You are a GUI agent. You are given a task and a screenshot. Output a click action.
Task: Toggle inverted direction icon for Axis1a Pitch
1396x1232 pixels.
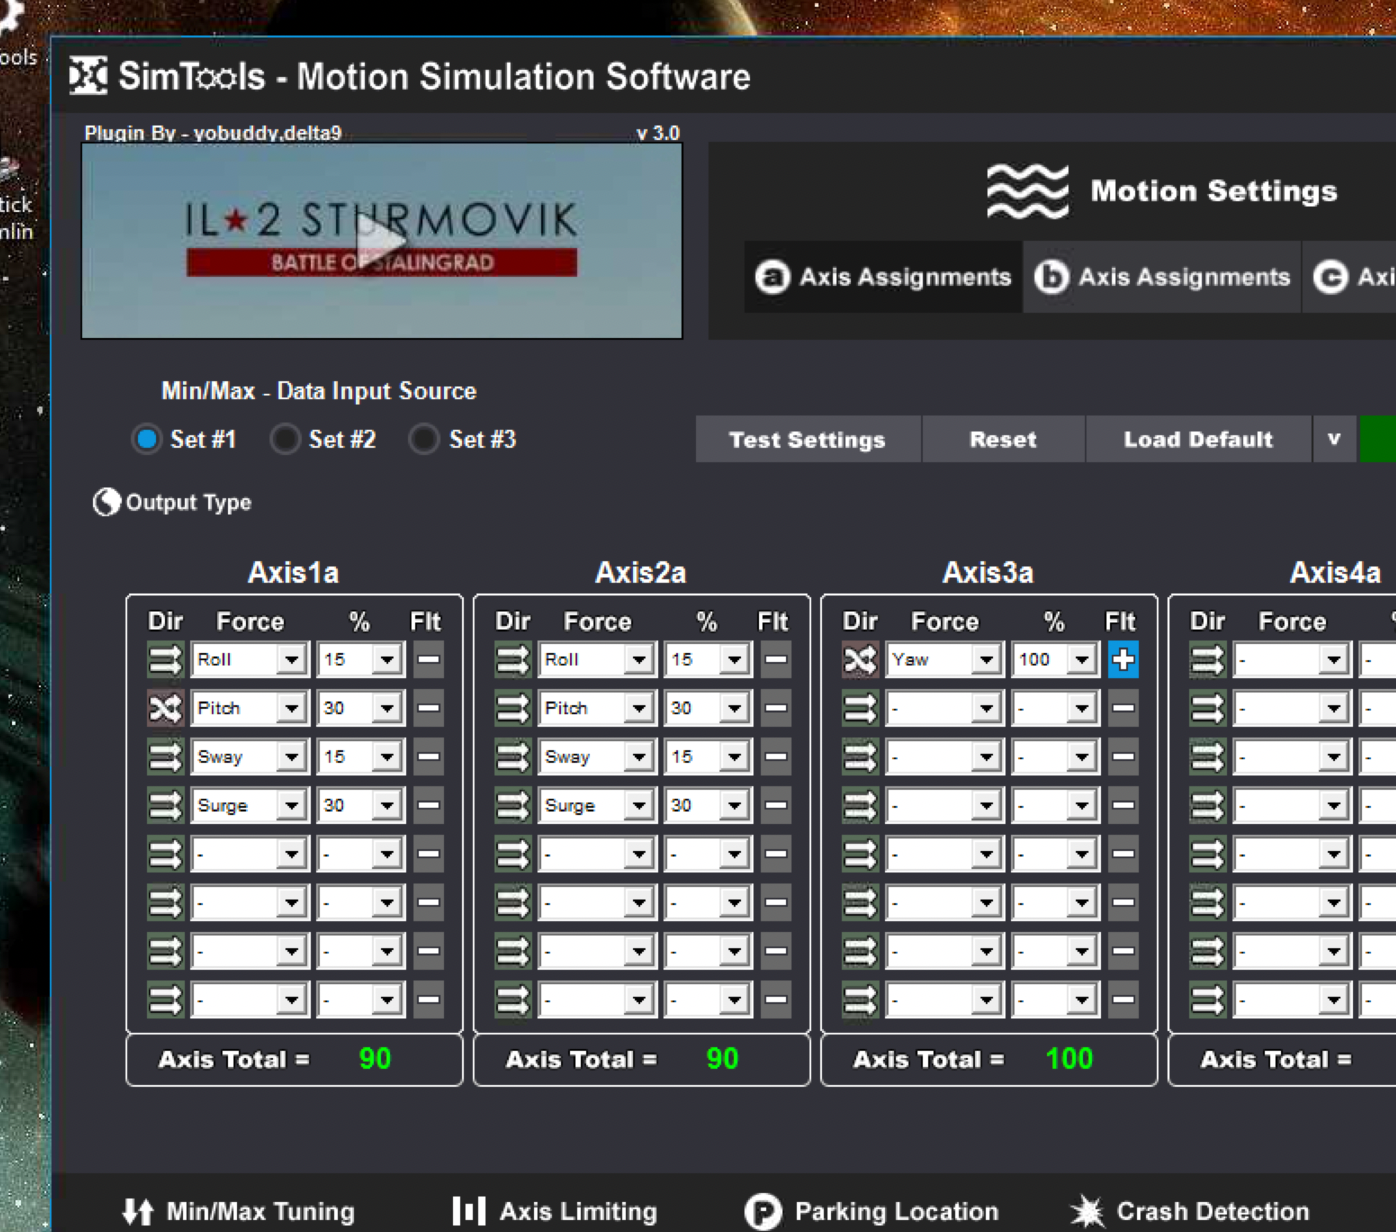tap(165, 708)
